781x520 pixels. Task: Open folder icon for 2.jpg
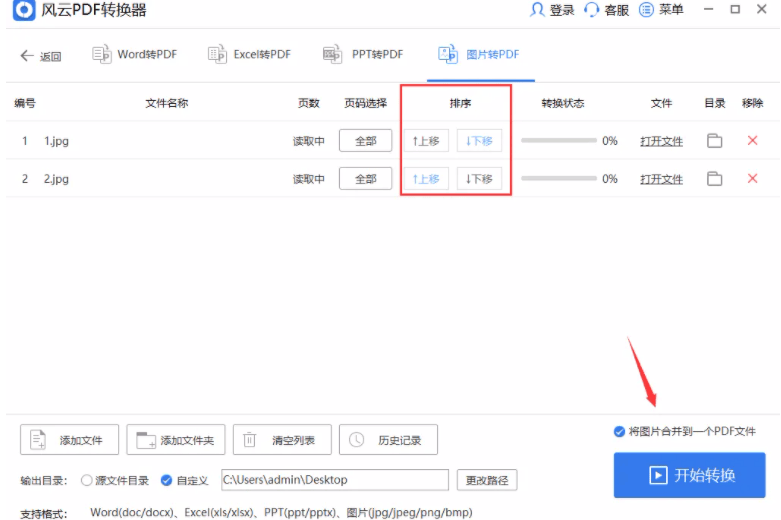click(715, 179)
